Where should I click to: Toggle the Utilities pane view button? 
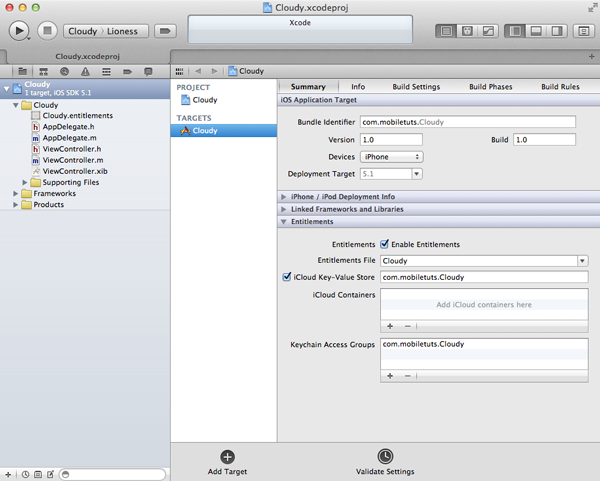[x=557, y=31]
